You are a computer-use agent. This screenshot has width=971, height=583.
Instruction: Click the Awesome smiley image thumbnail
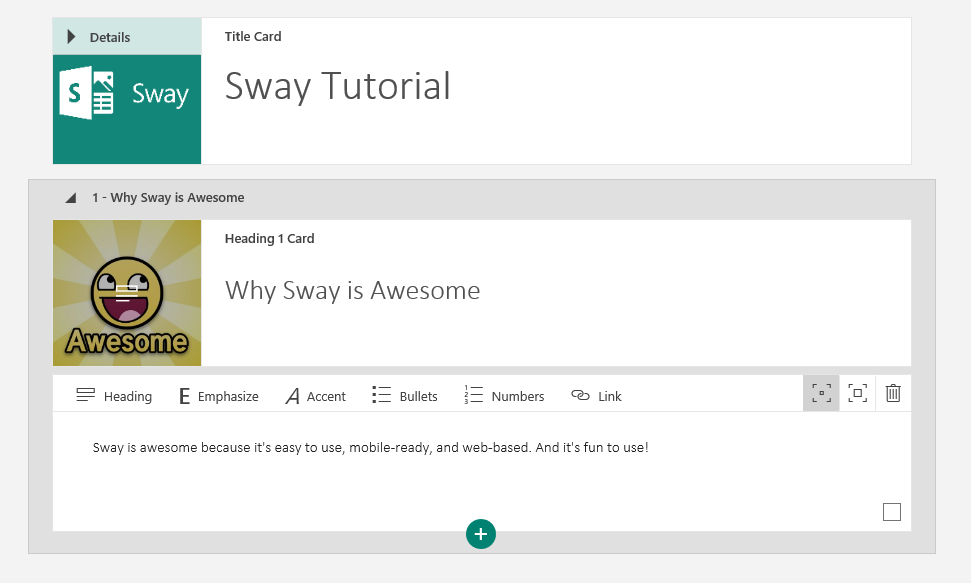(x=127, y=293)
